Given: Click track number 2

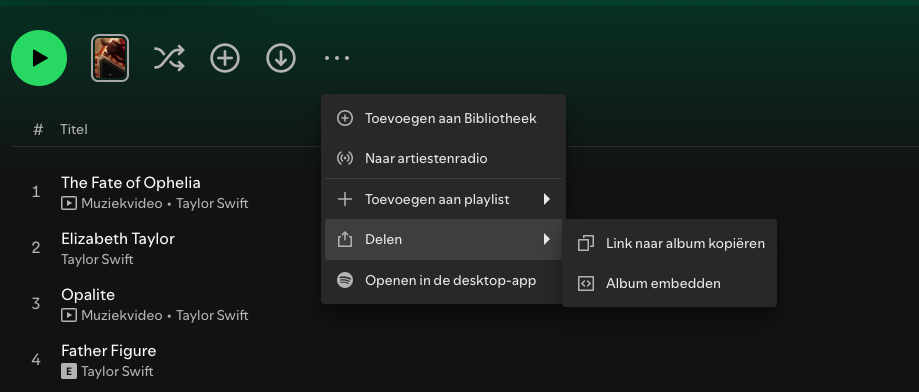Looking at the screenshot, I should click(36, 248).
